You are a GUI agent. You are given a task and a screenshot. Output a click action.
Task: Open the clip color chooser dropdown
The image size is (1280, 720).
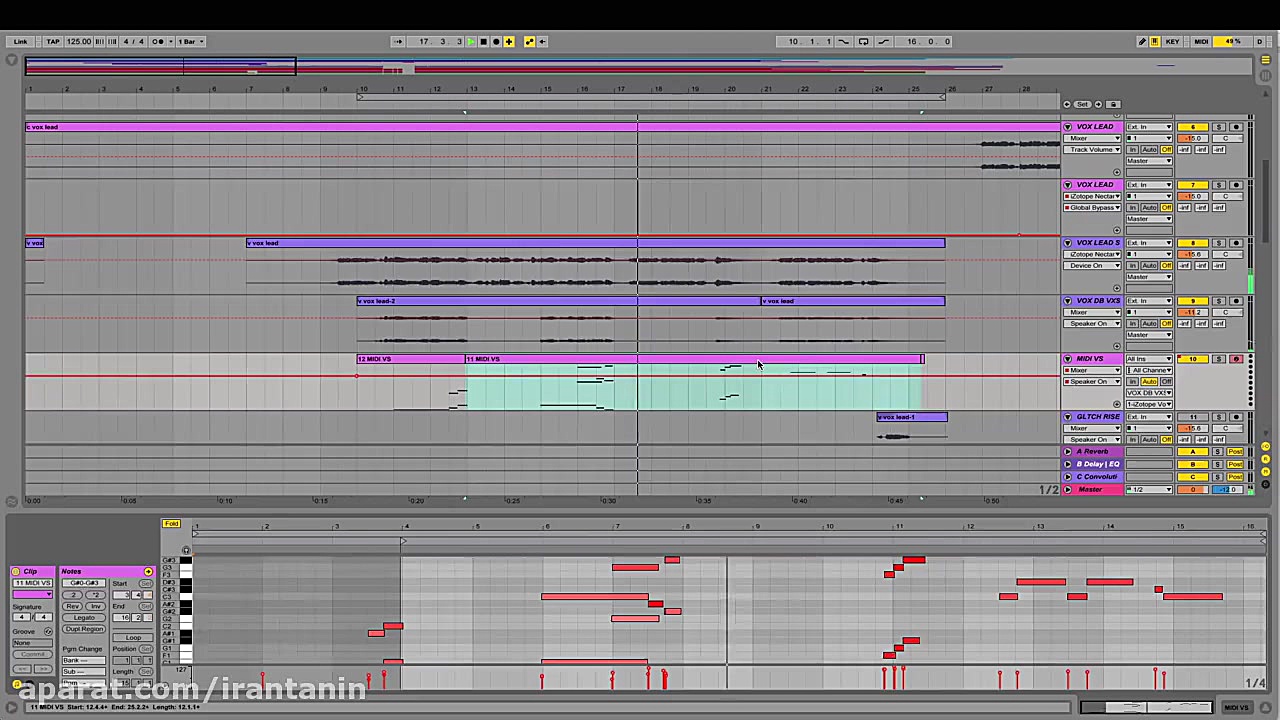coord(33,594)
